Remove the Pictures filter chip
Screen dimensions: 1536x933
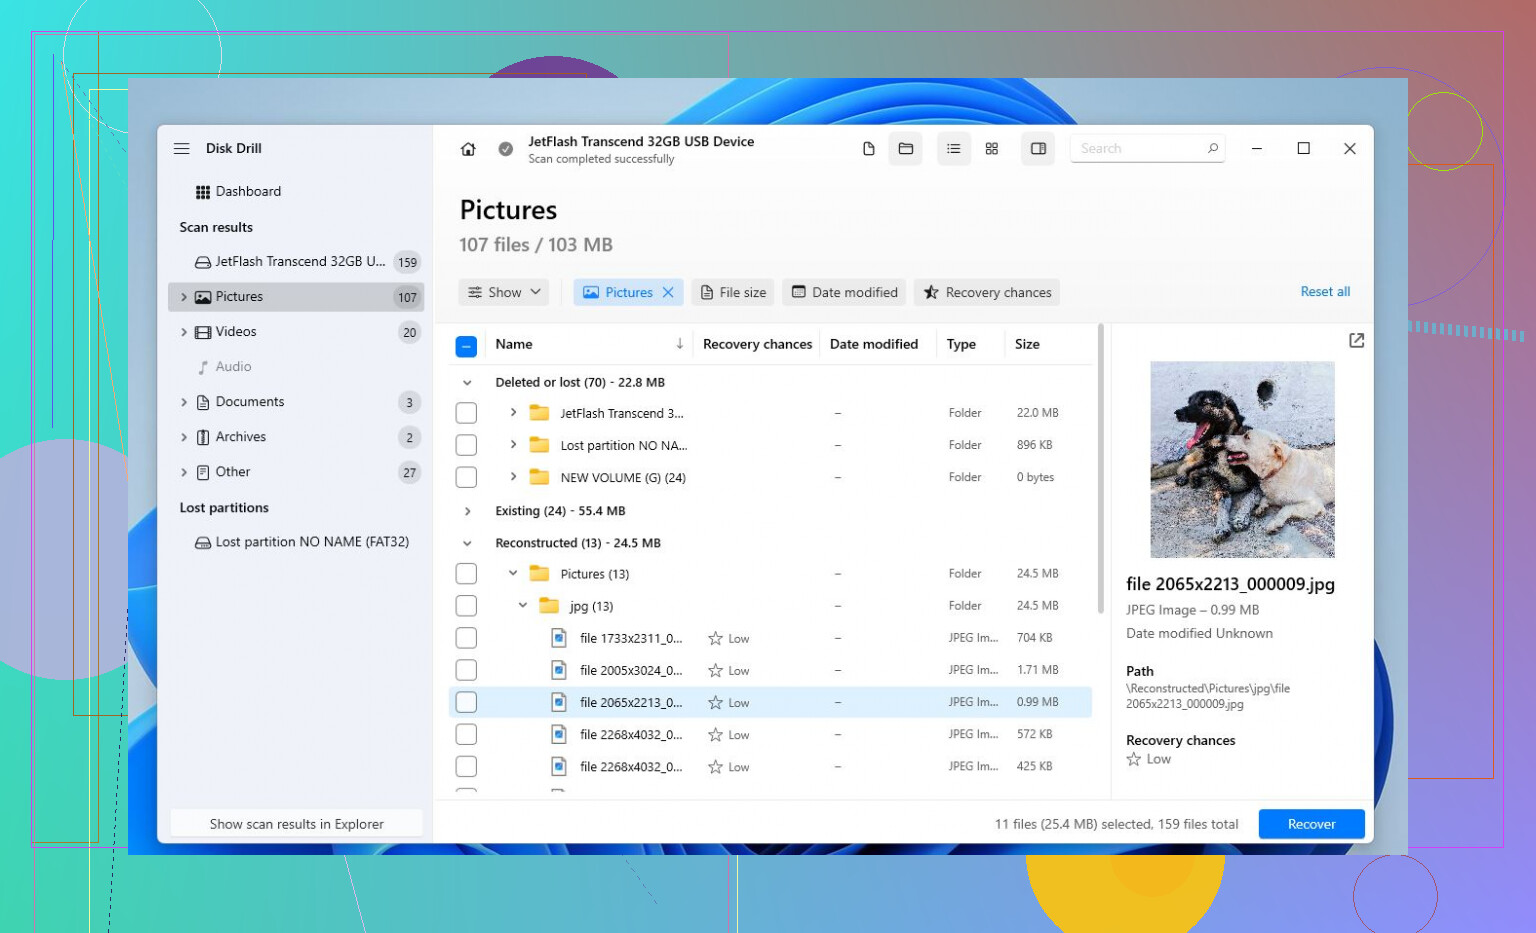[668, 292]
